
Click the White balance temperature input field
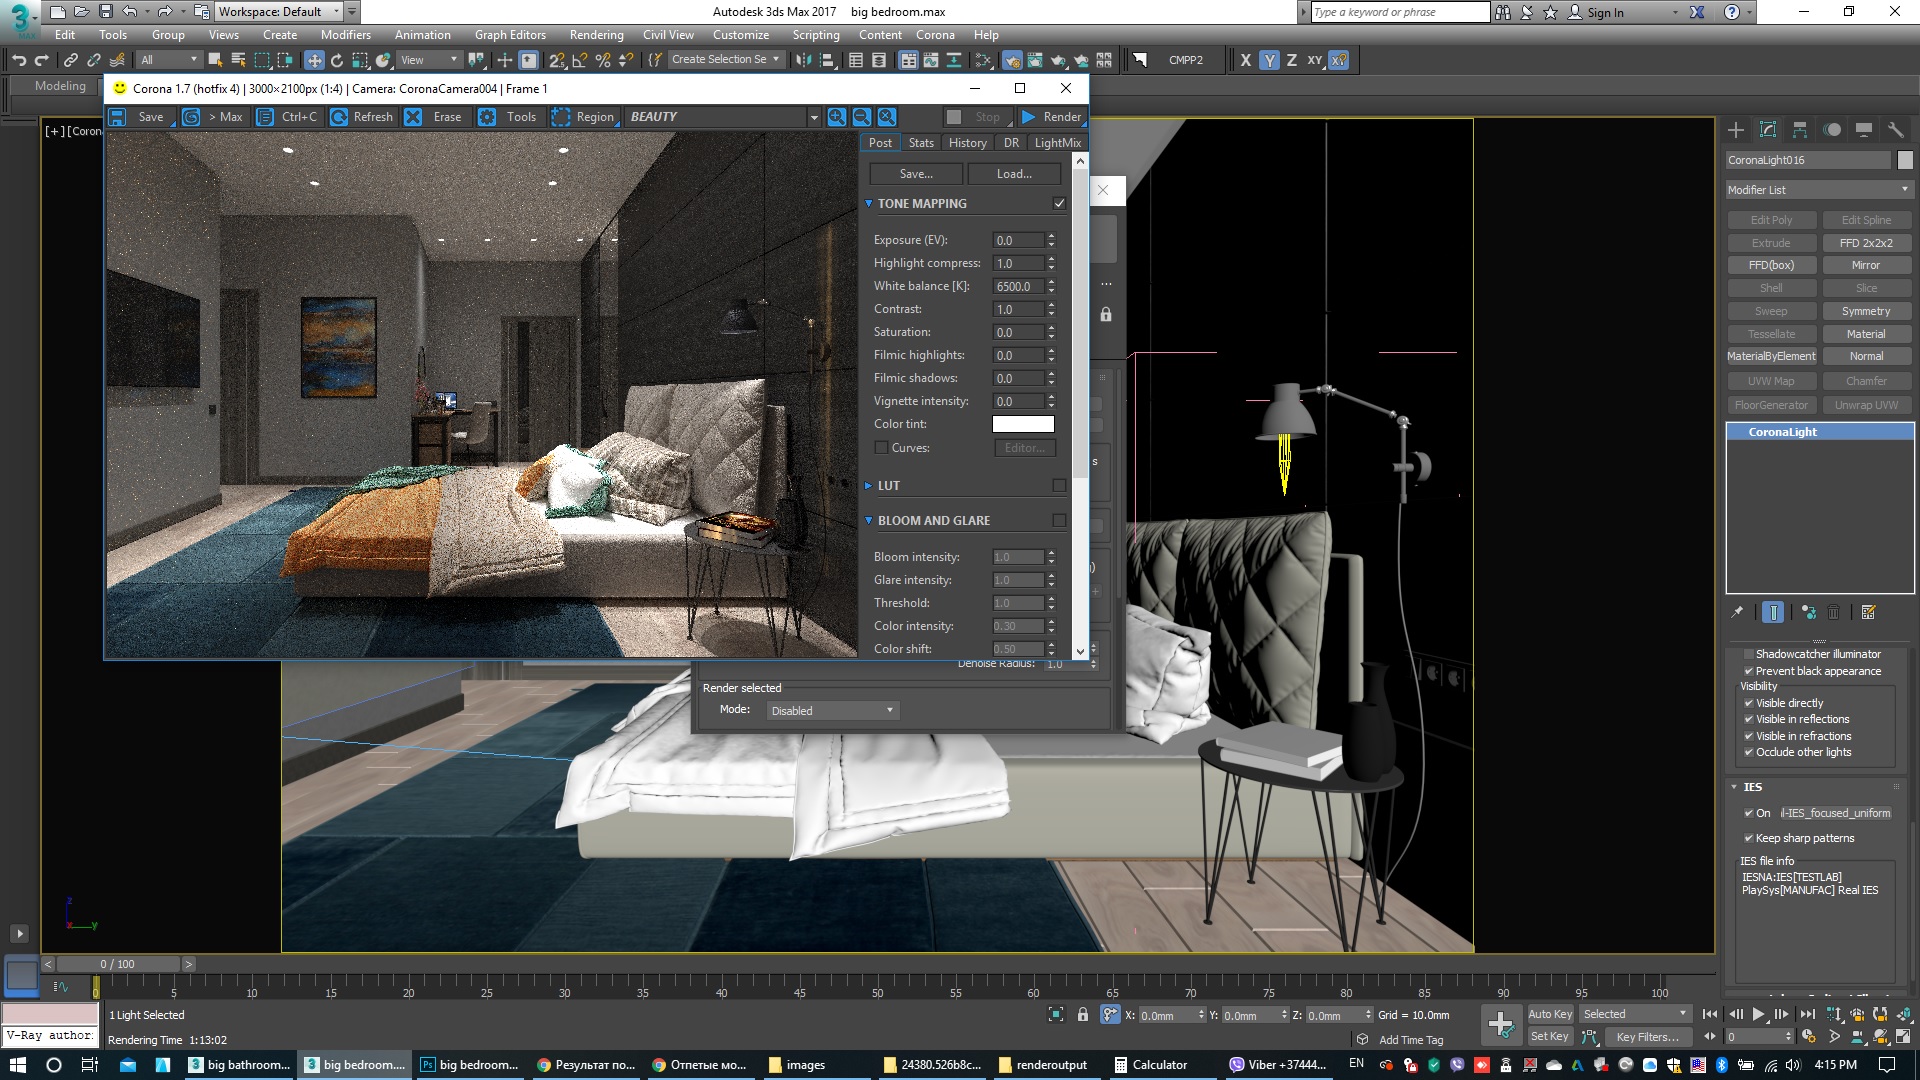coord(1017,285)
